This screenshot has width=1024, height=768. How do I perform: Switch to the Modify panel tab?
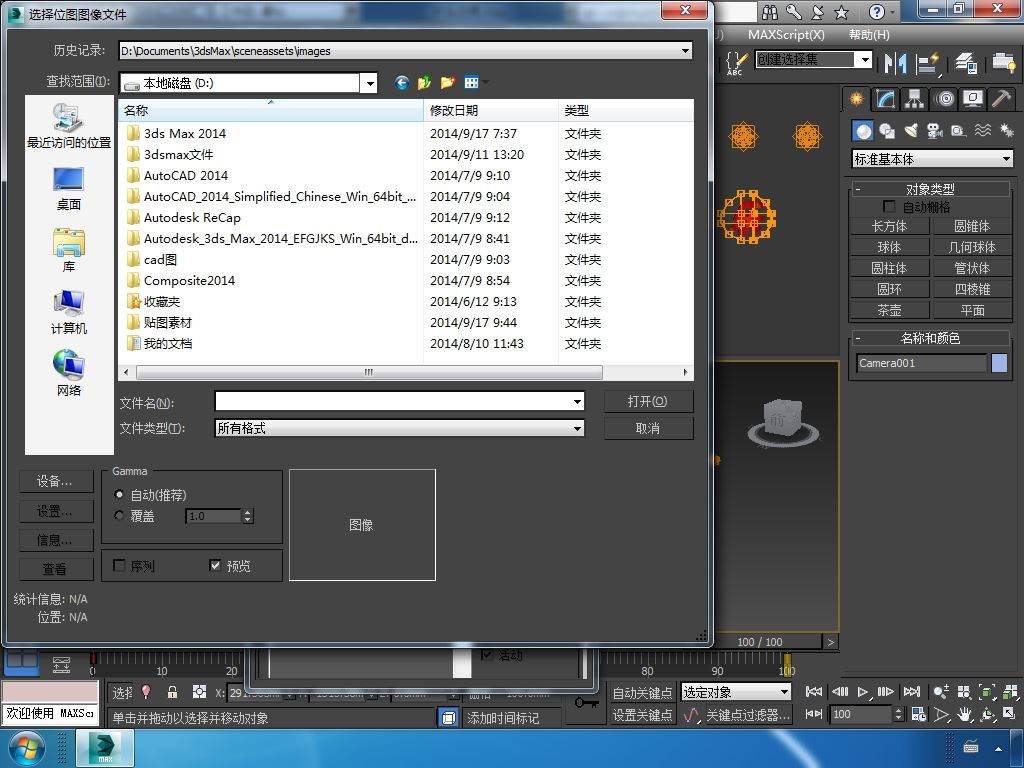886,99
